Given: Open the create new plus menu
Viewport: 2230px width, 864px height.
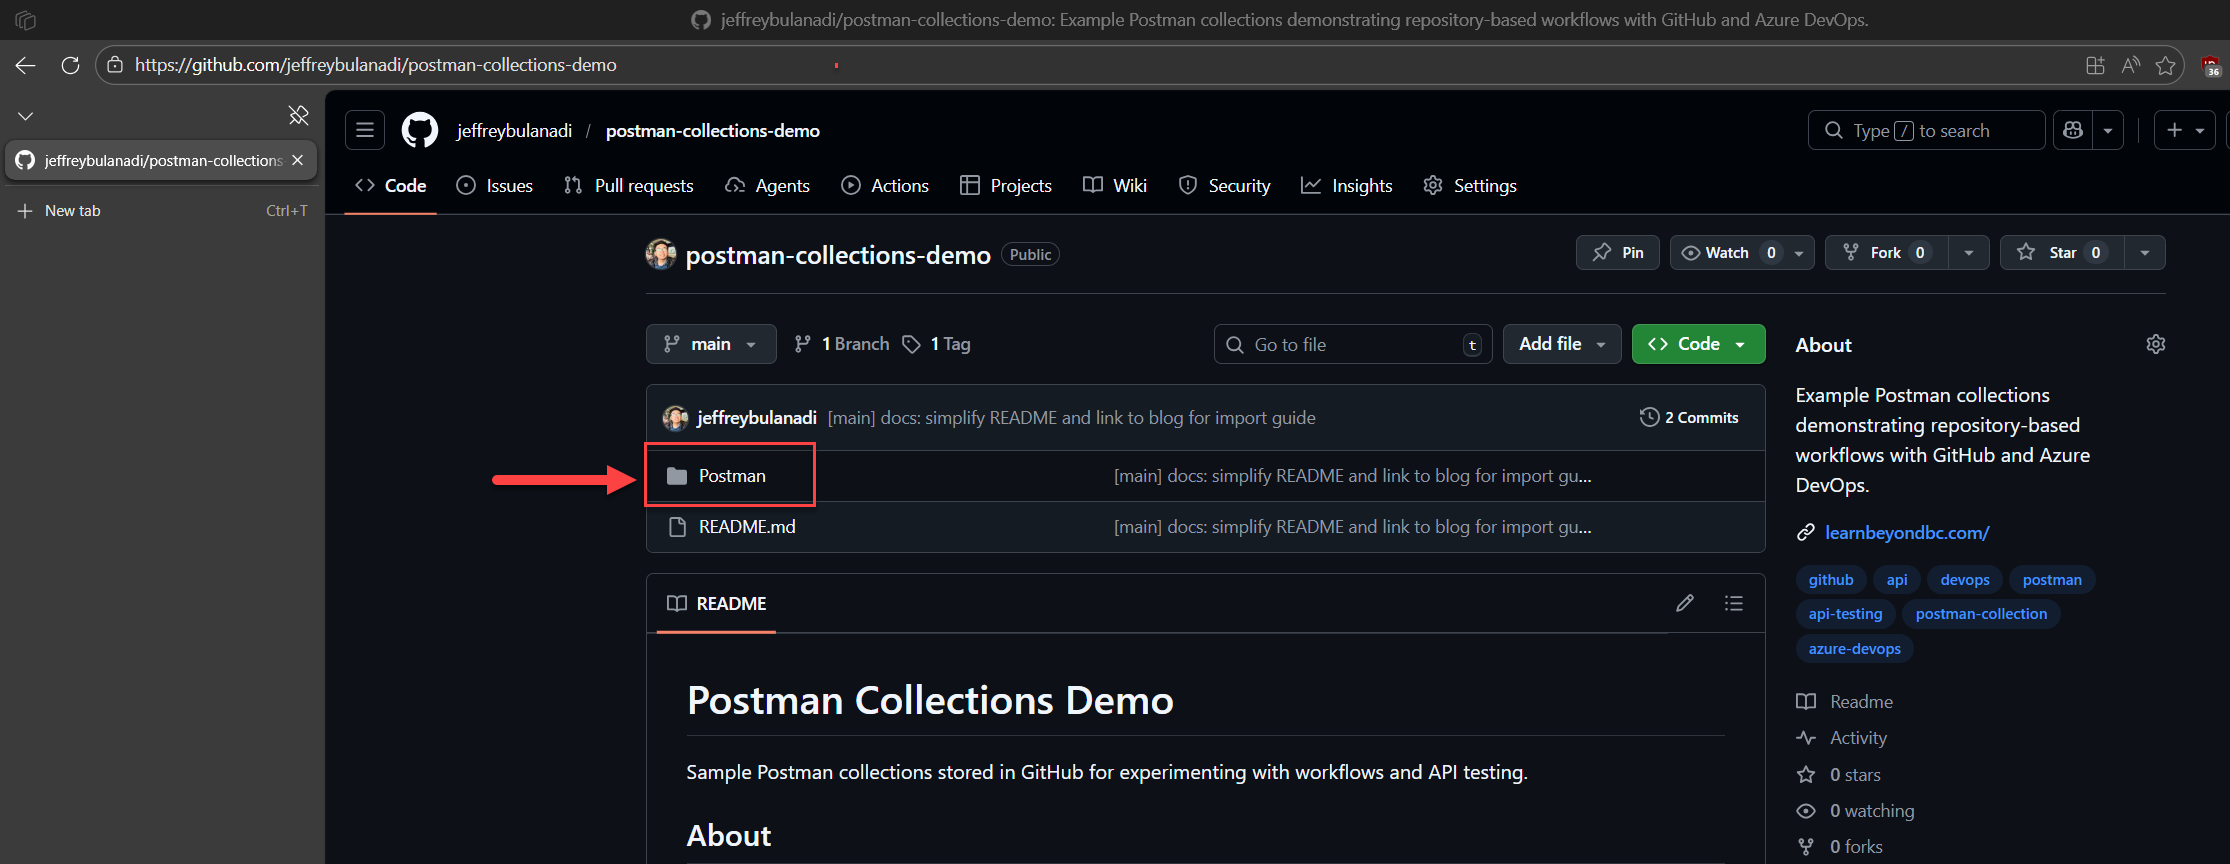Looking at the screenshot, I should [x=2185, y=130].
